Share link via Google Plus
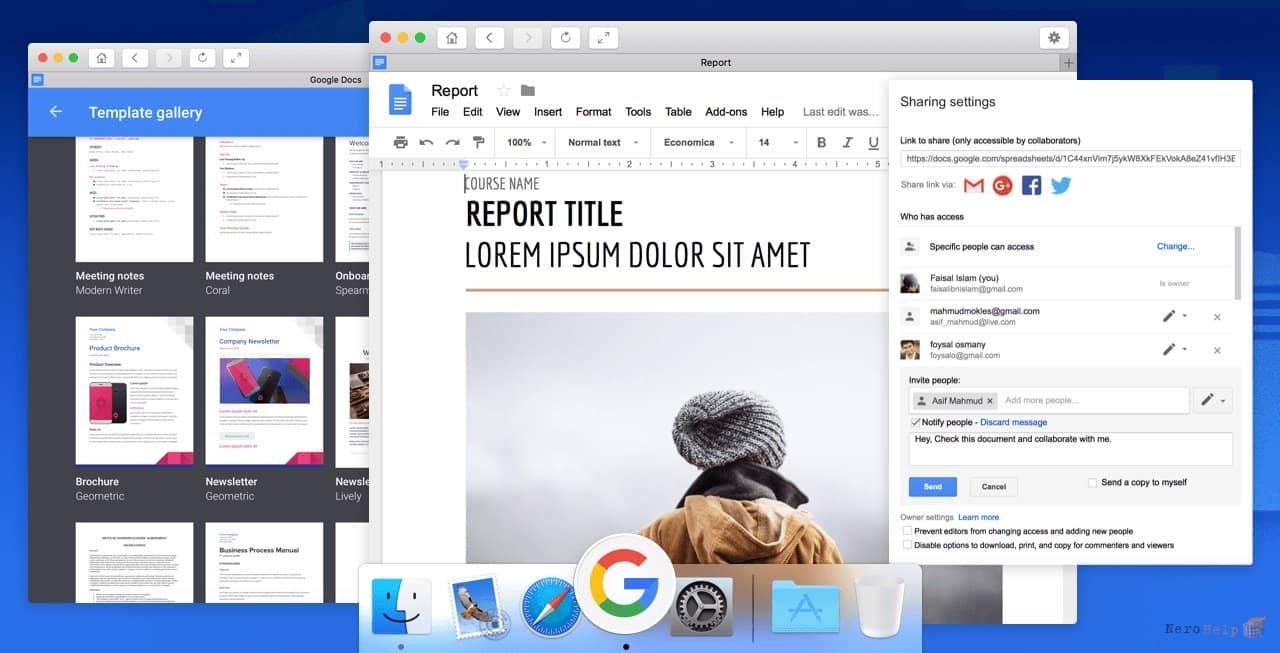 click(1003, 185)
